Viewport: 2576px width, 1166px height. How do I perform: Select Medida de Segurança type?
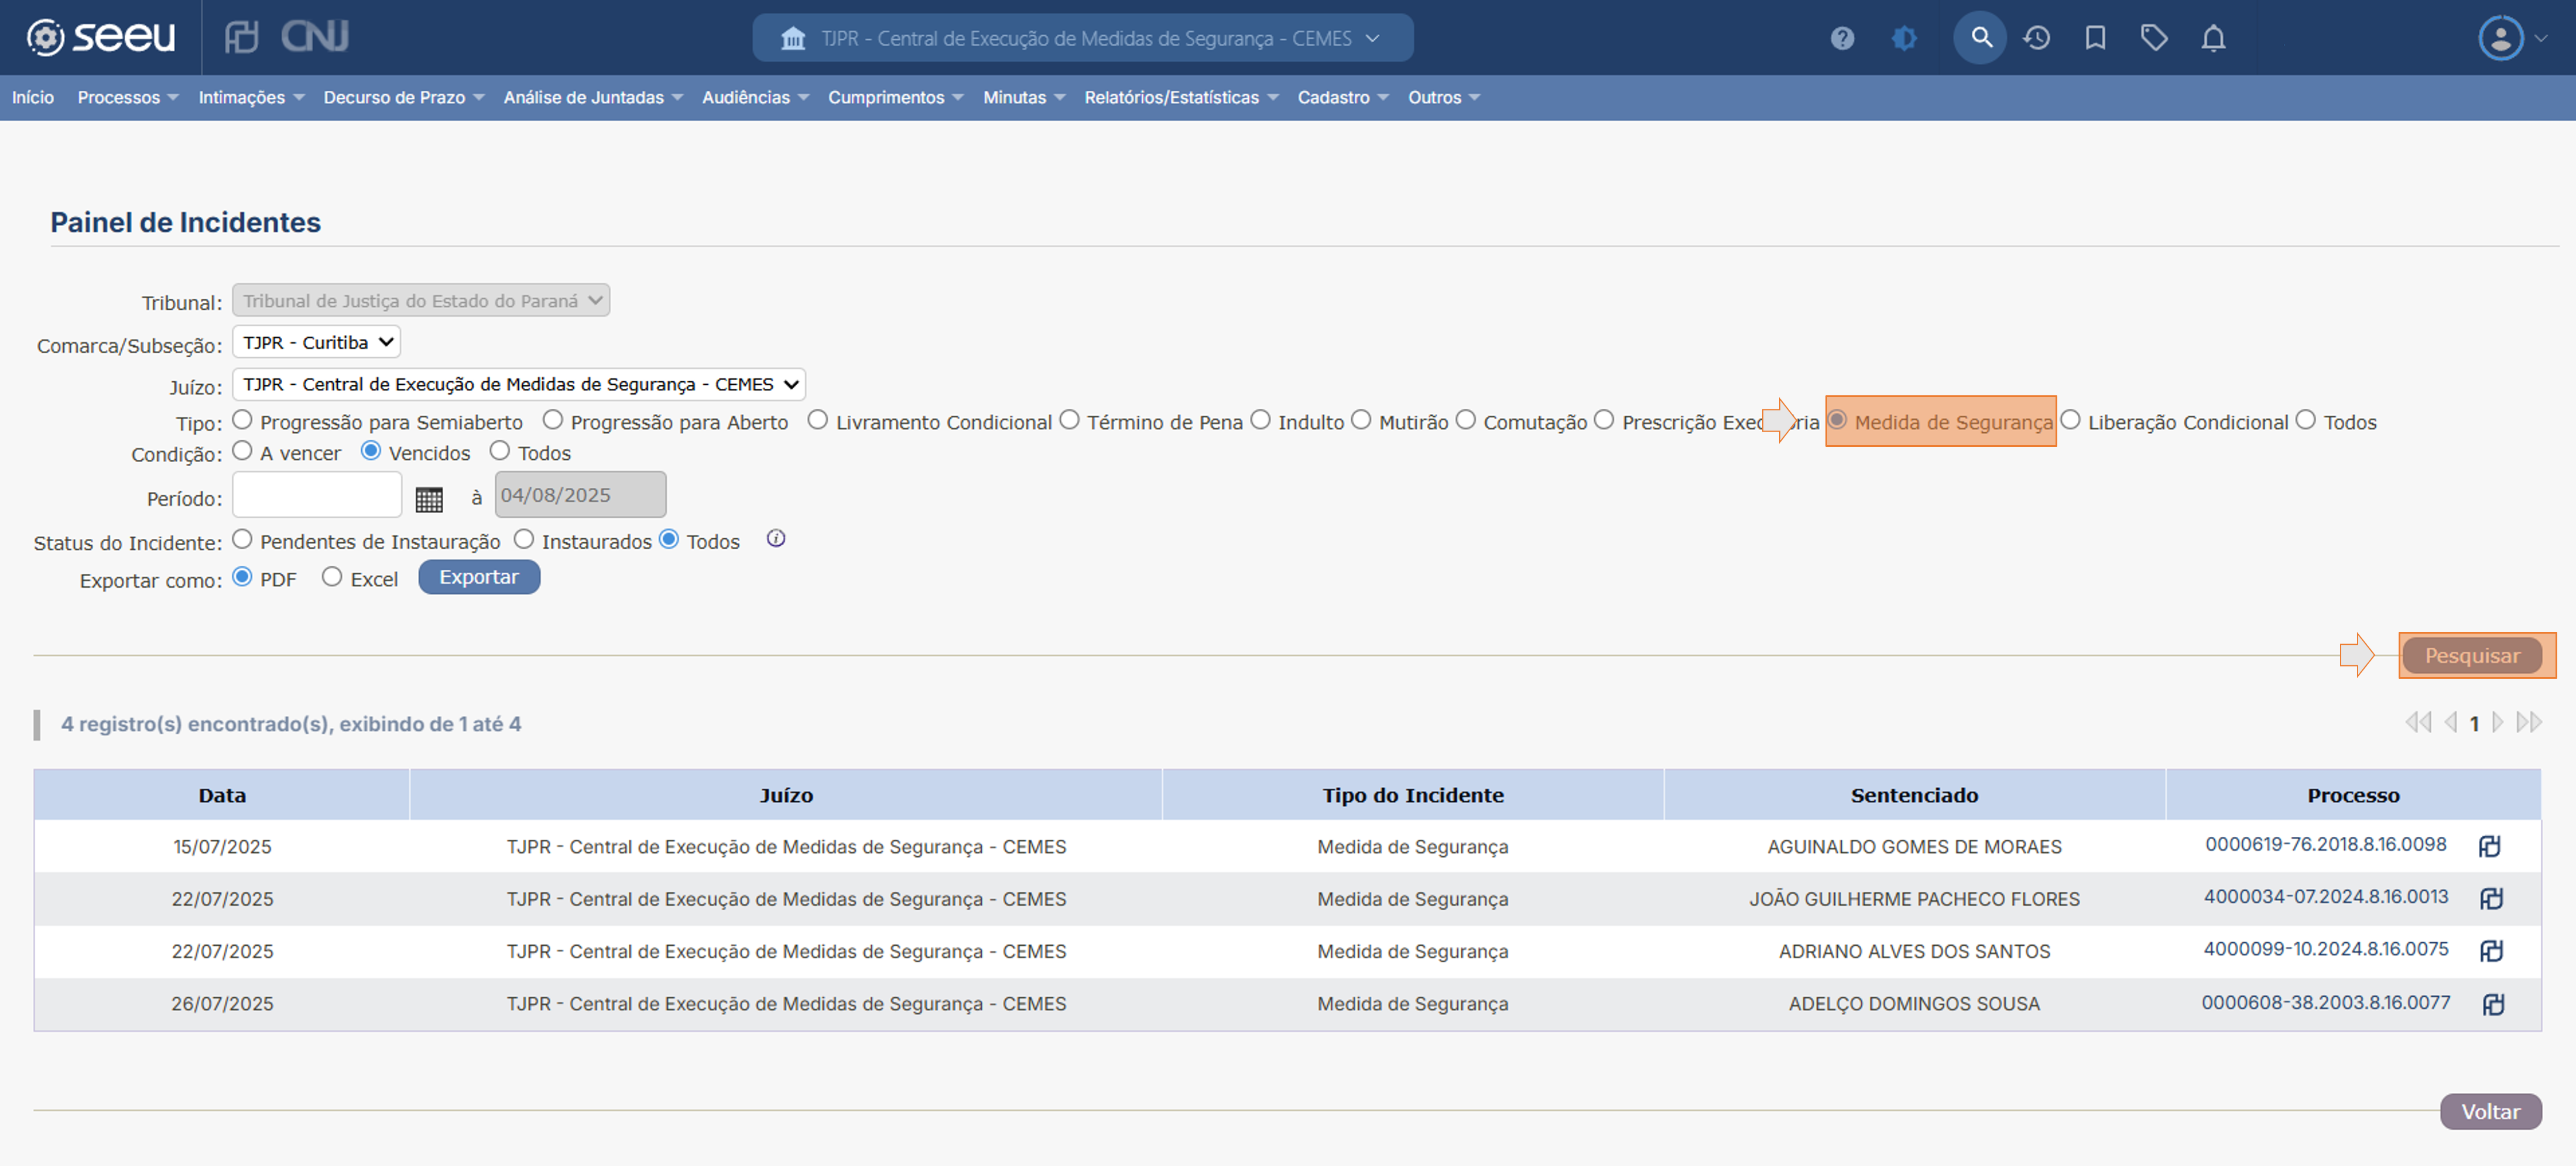tap(1837, 420)
